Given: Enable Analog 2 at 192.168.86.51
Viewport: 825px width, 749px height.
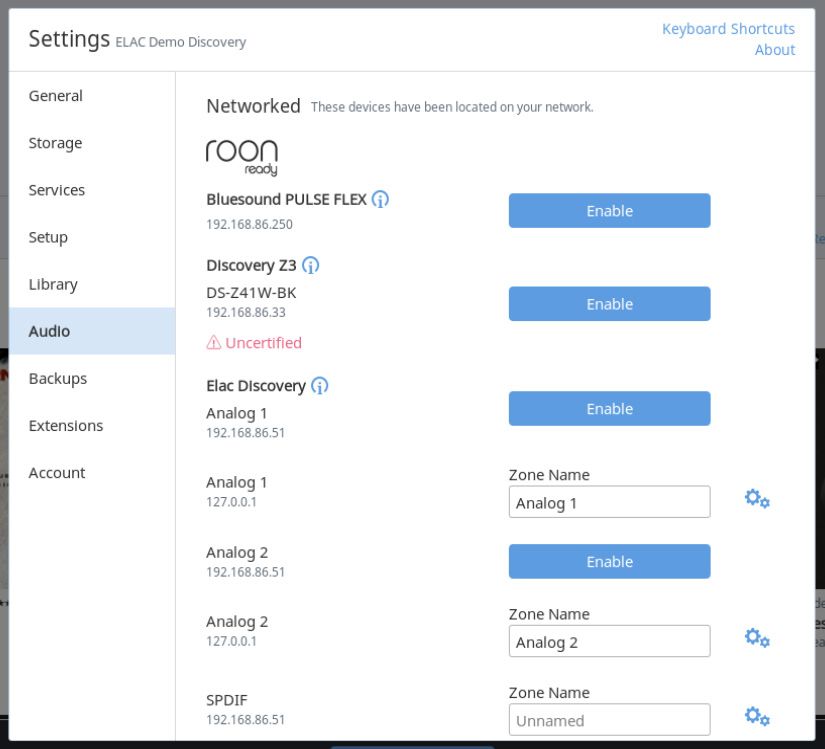Looking at the screenshot, I should [x=609, y=561].
